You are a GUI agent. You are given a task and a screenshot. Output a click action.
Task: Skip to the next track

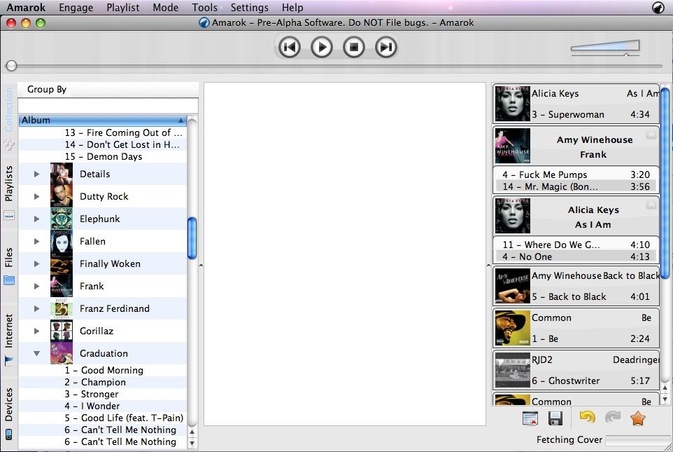(x=386, y=46)
